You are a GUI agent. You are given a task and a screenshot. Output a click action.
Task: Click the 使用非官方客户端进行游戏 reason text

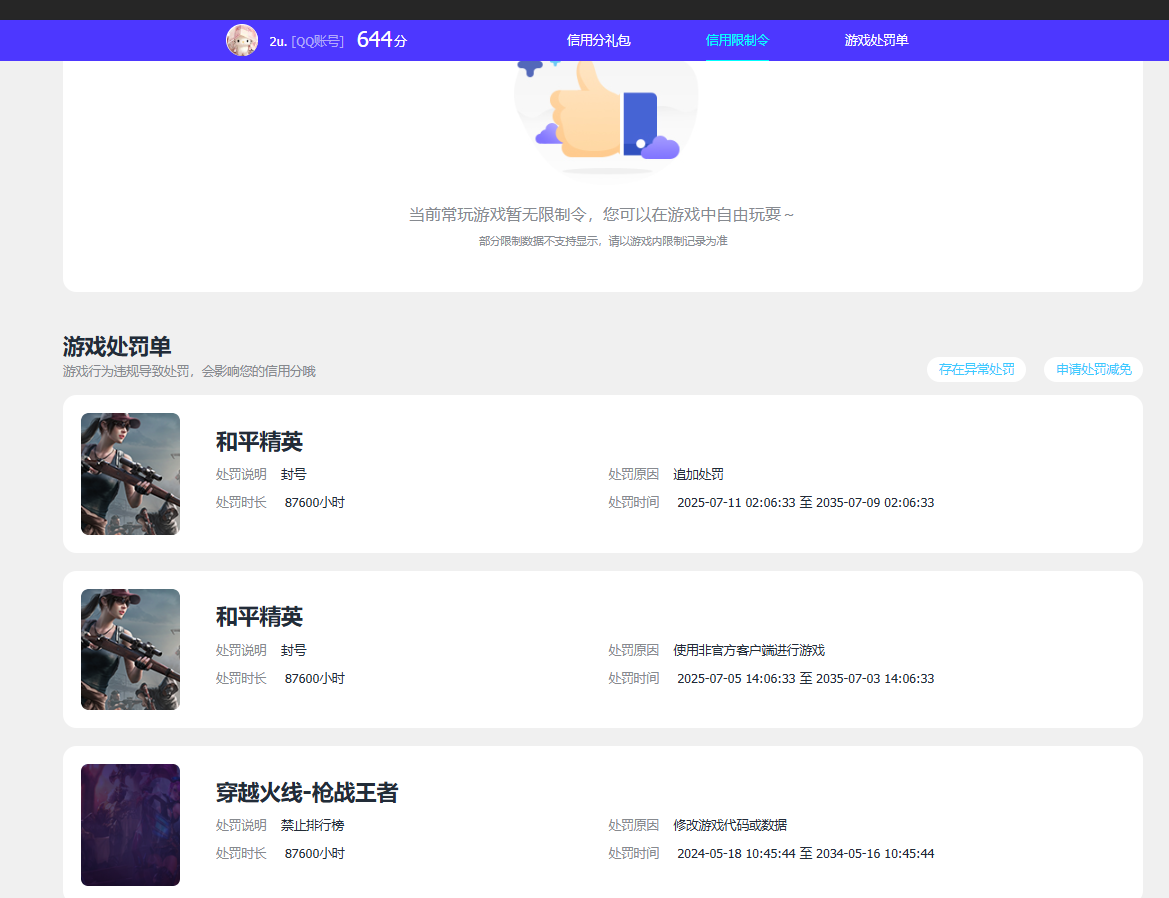[749, 650]
